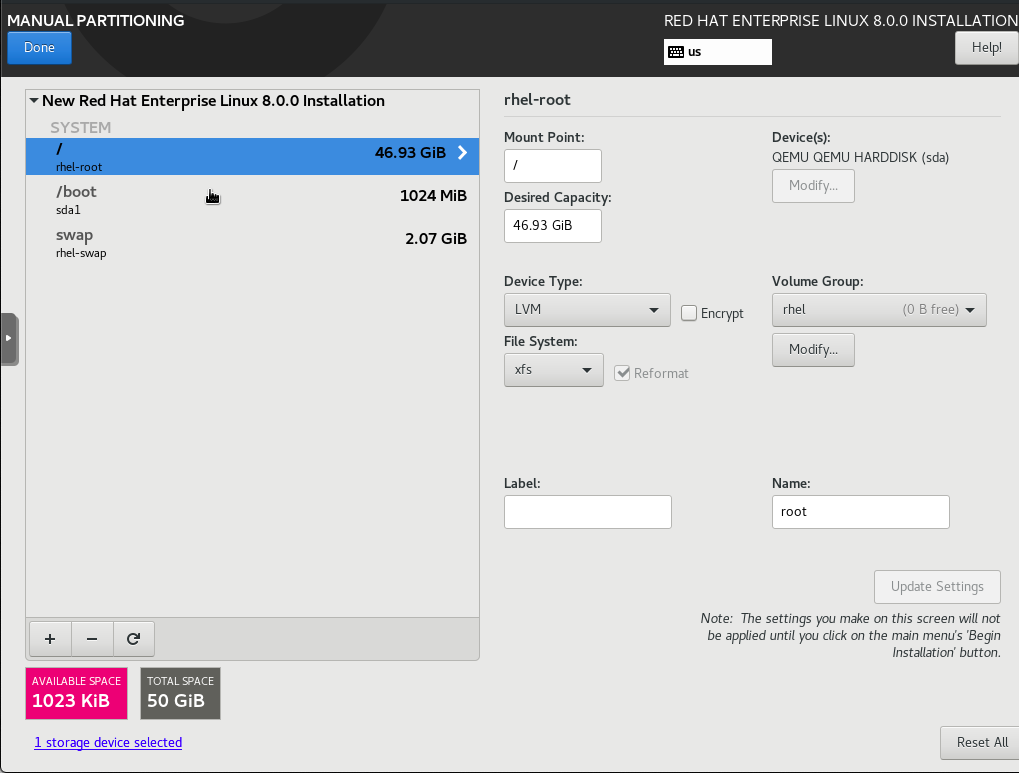Screen dimensions: 1019x773
Task: Click the Reset All button
Action: 981,742
